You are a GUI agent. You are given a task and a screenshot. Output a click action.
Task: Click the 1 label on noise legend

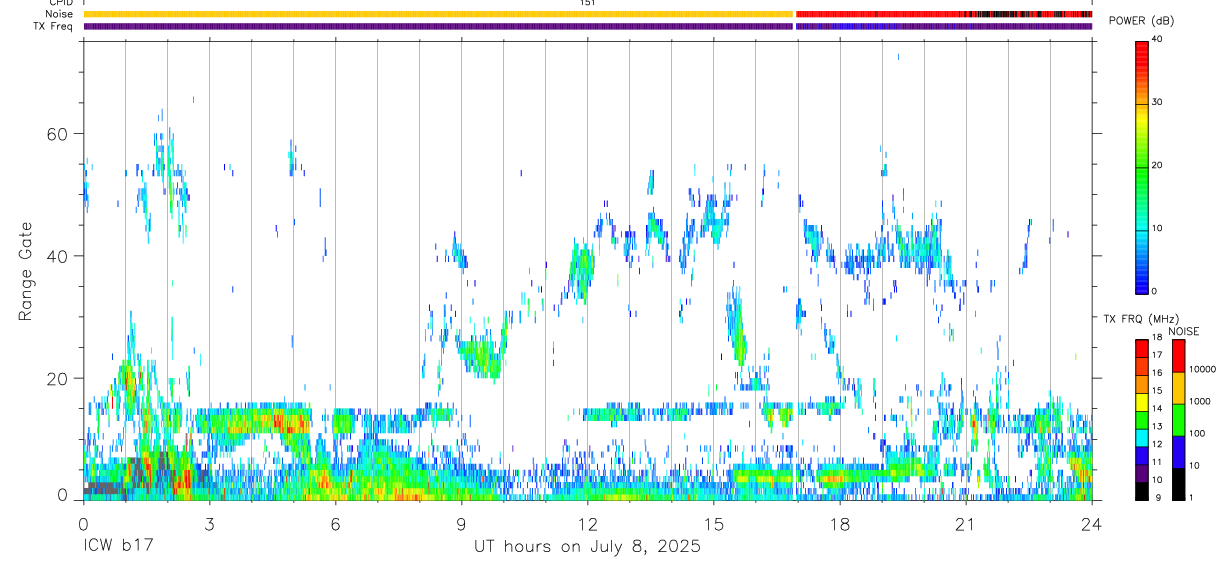1192,497
